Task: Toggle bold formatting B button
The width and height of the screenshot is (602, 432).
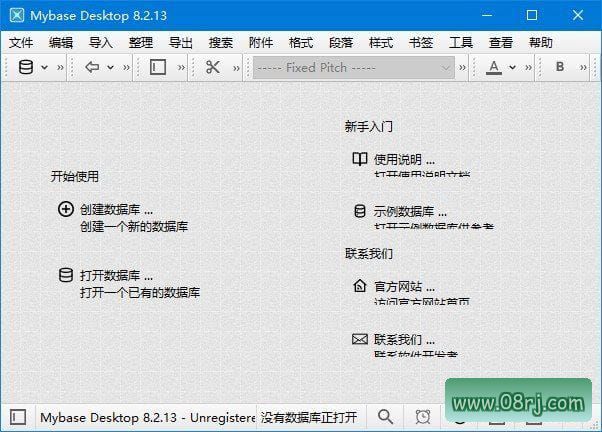Action: (560, 67)
